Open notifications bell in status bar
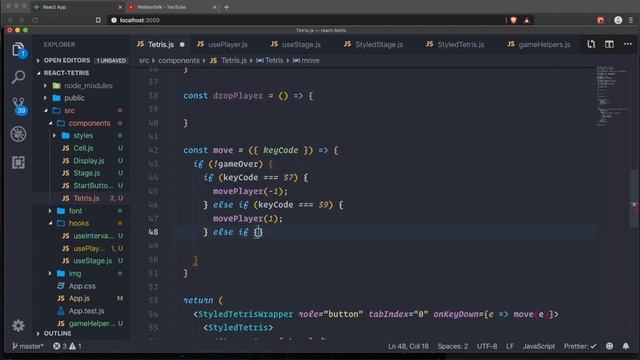This screenshot has width=640, height=360. point(626,346)
